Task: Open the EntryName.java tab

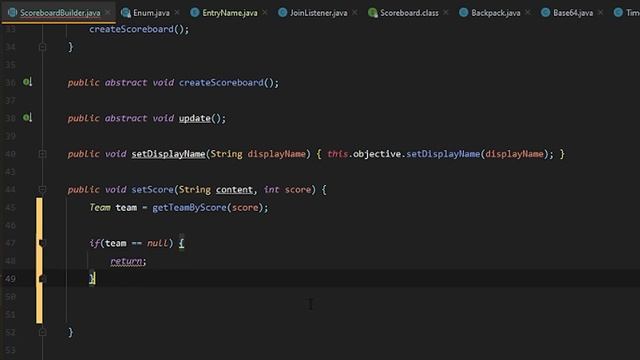Action: coord(230,13)
